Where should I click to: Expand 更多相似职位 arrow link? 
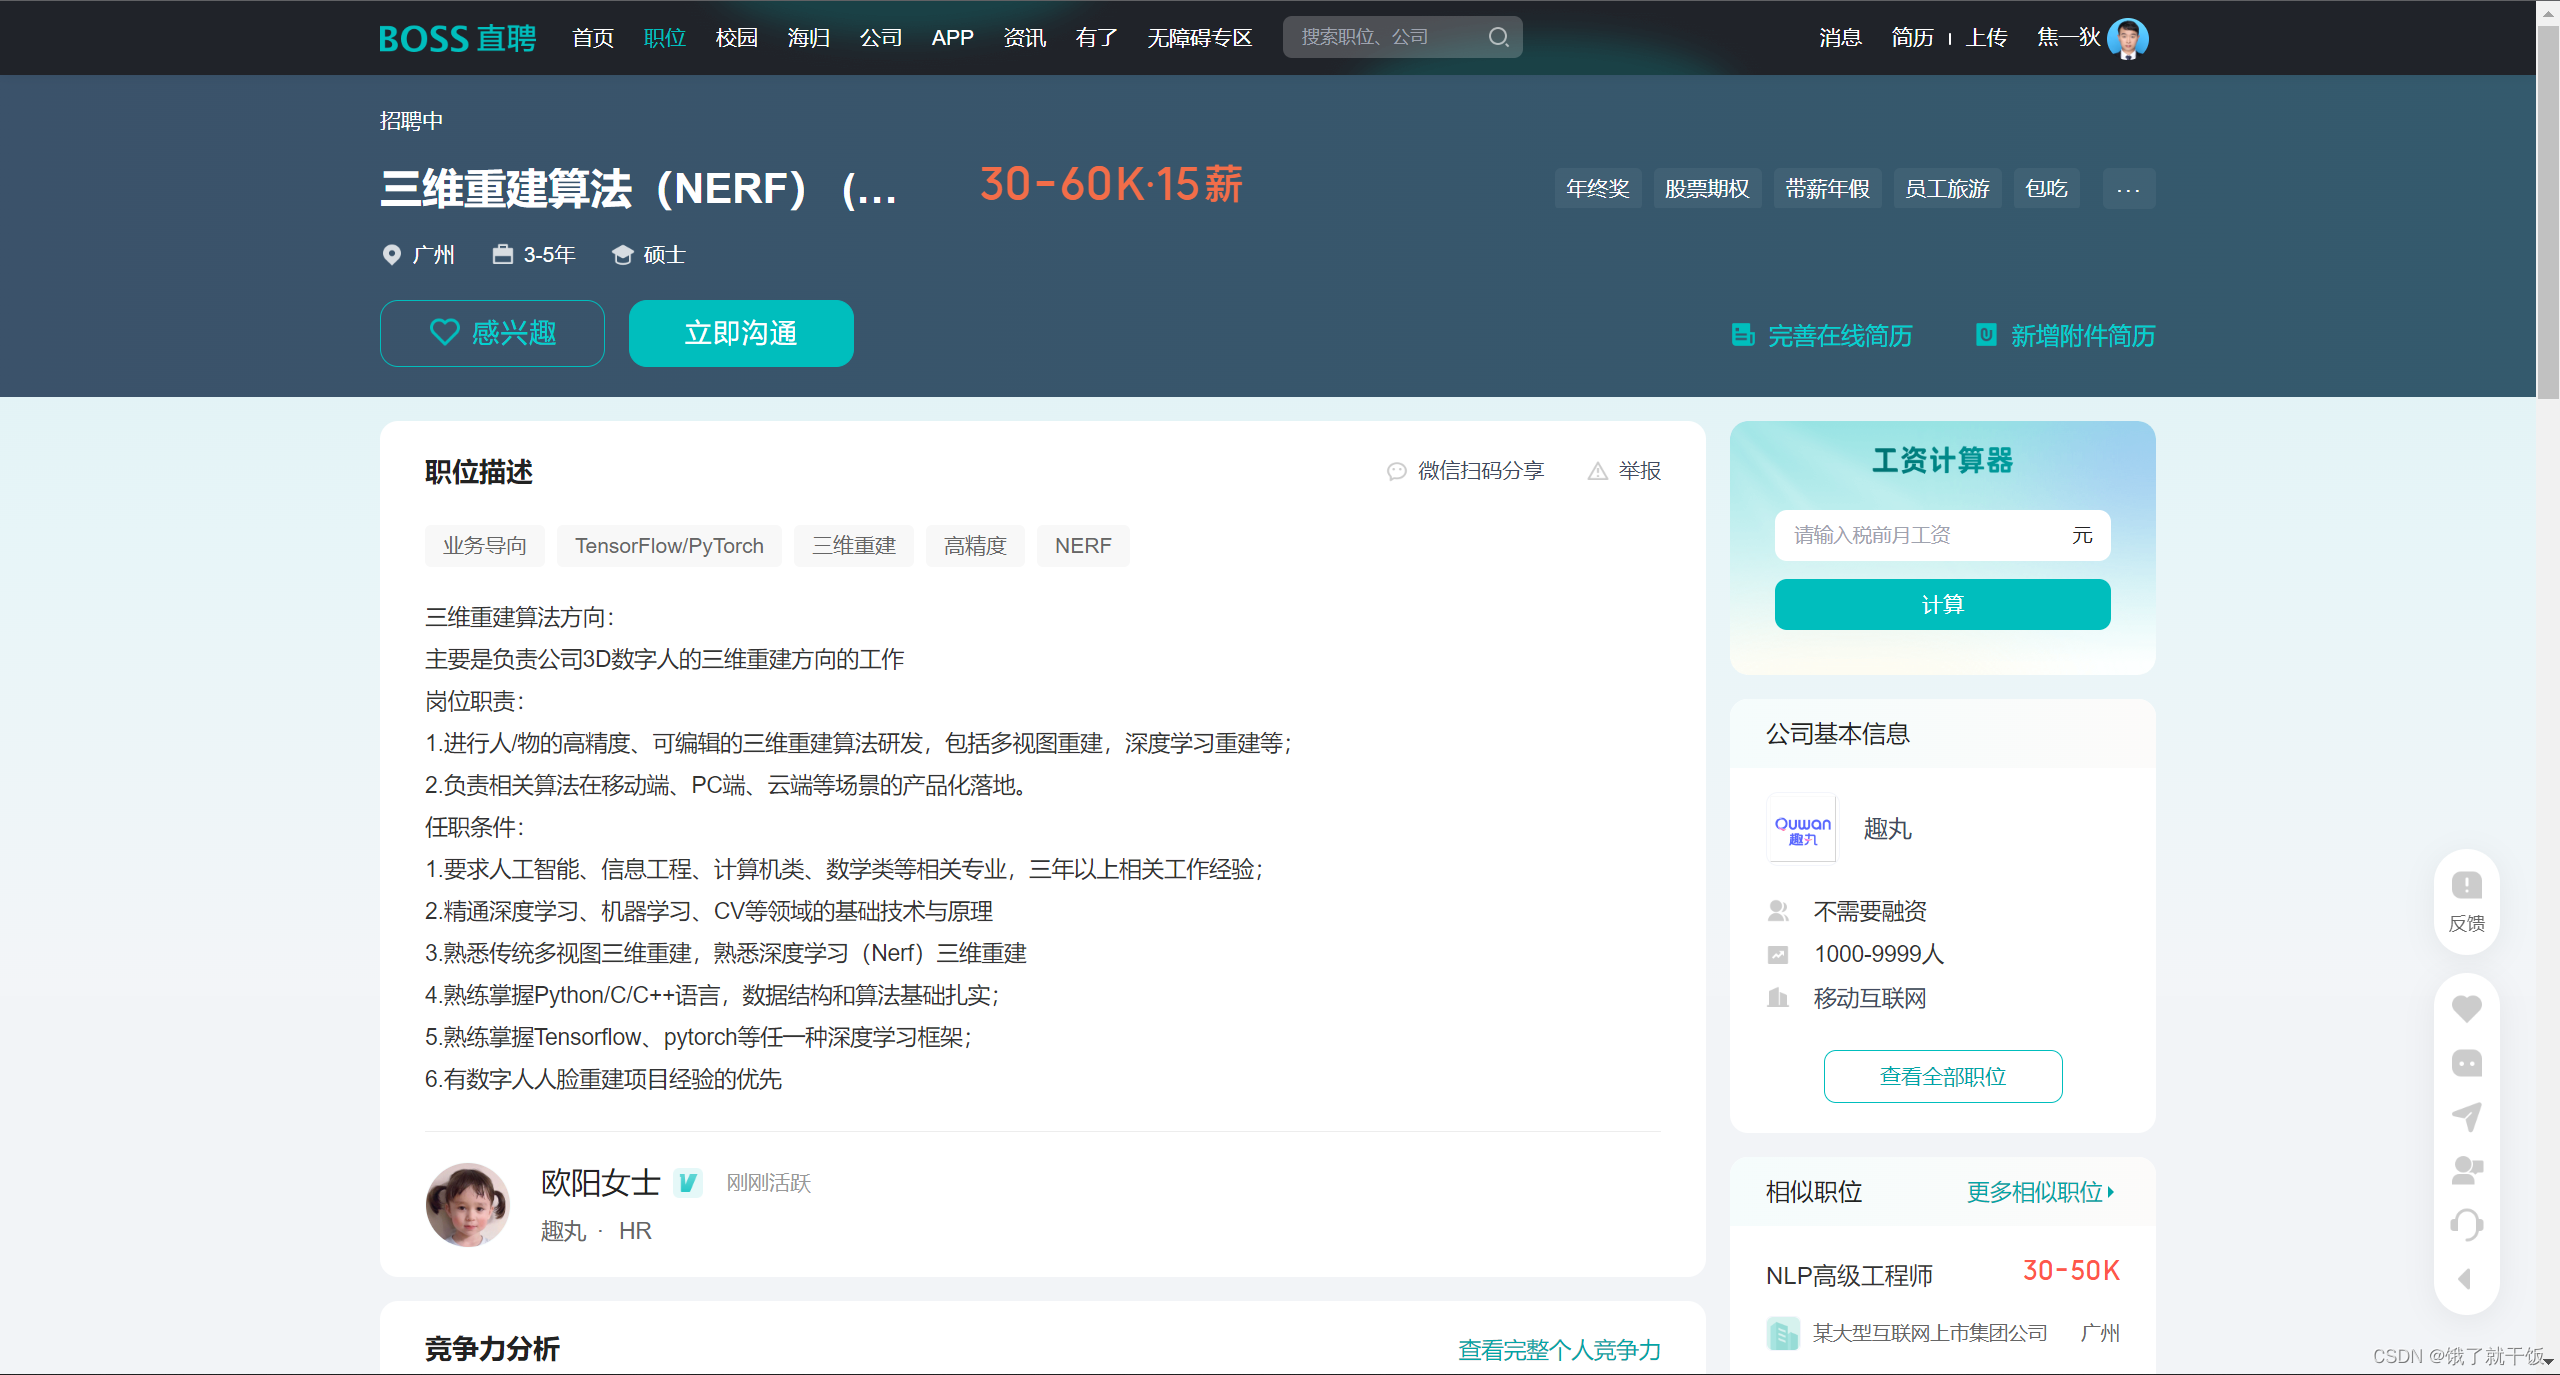2040,1192
